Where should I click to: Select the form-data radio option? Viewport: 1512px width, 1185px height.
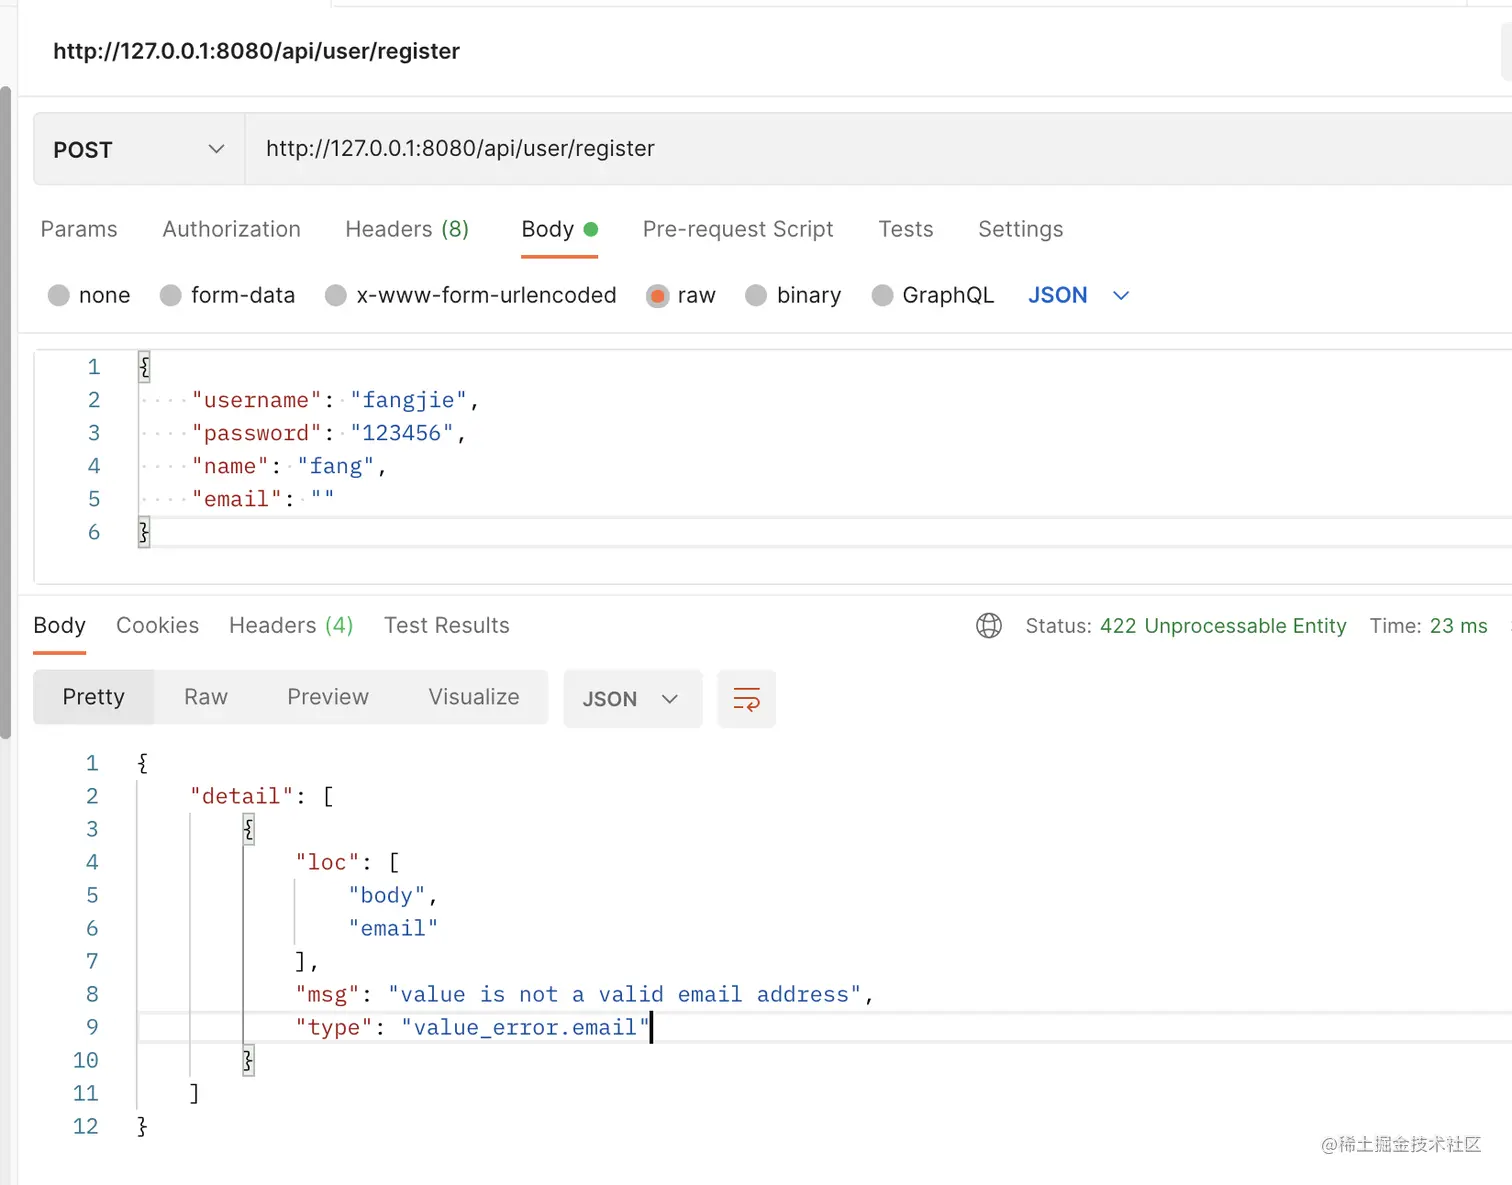(x=171, y=295)
